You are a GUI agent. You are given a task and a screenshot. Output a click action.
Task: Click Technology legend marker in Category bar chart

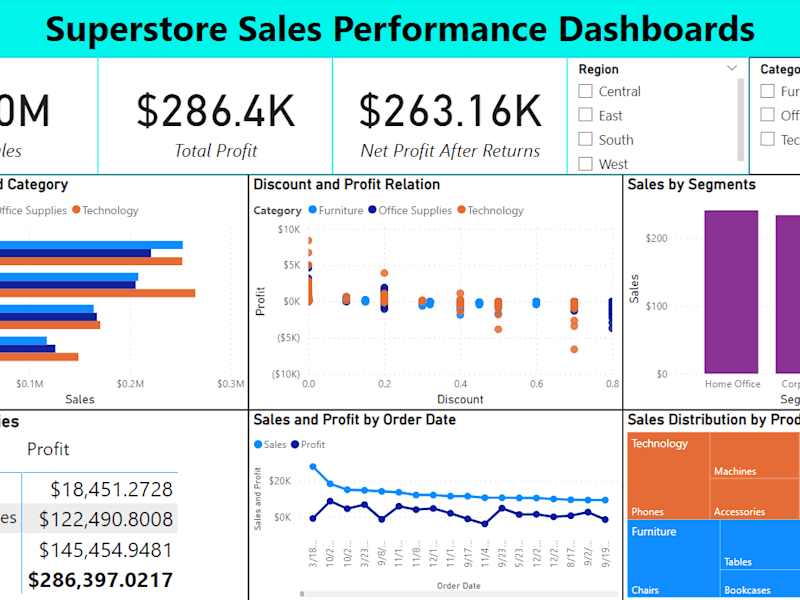(x=77, y=210)
